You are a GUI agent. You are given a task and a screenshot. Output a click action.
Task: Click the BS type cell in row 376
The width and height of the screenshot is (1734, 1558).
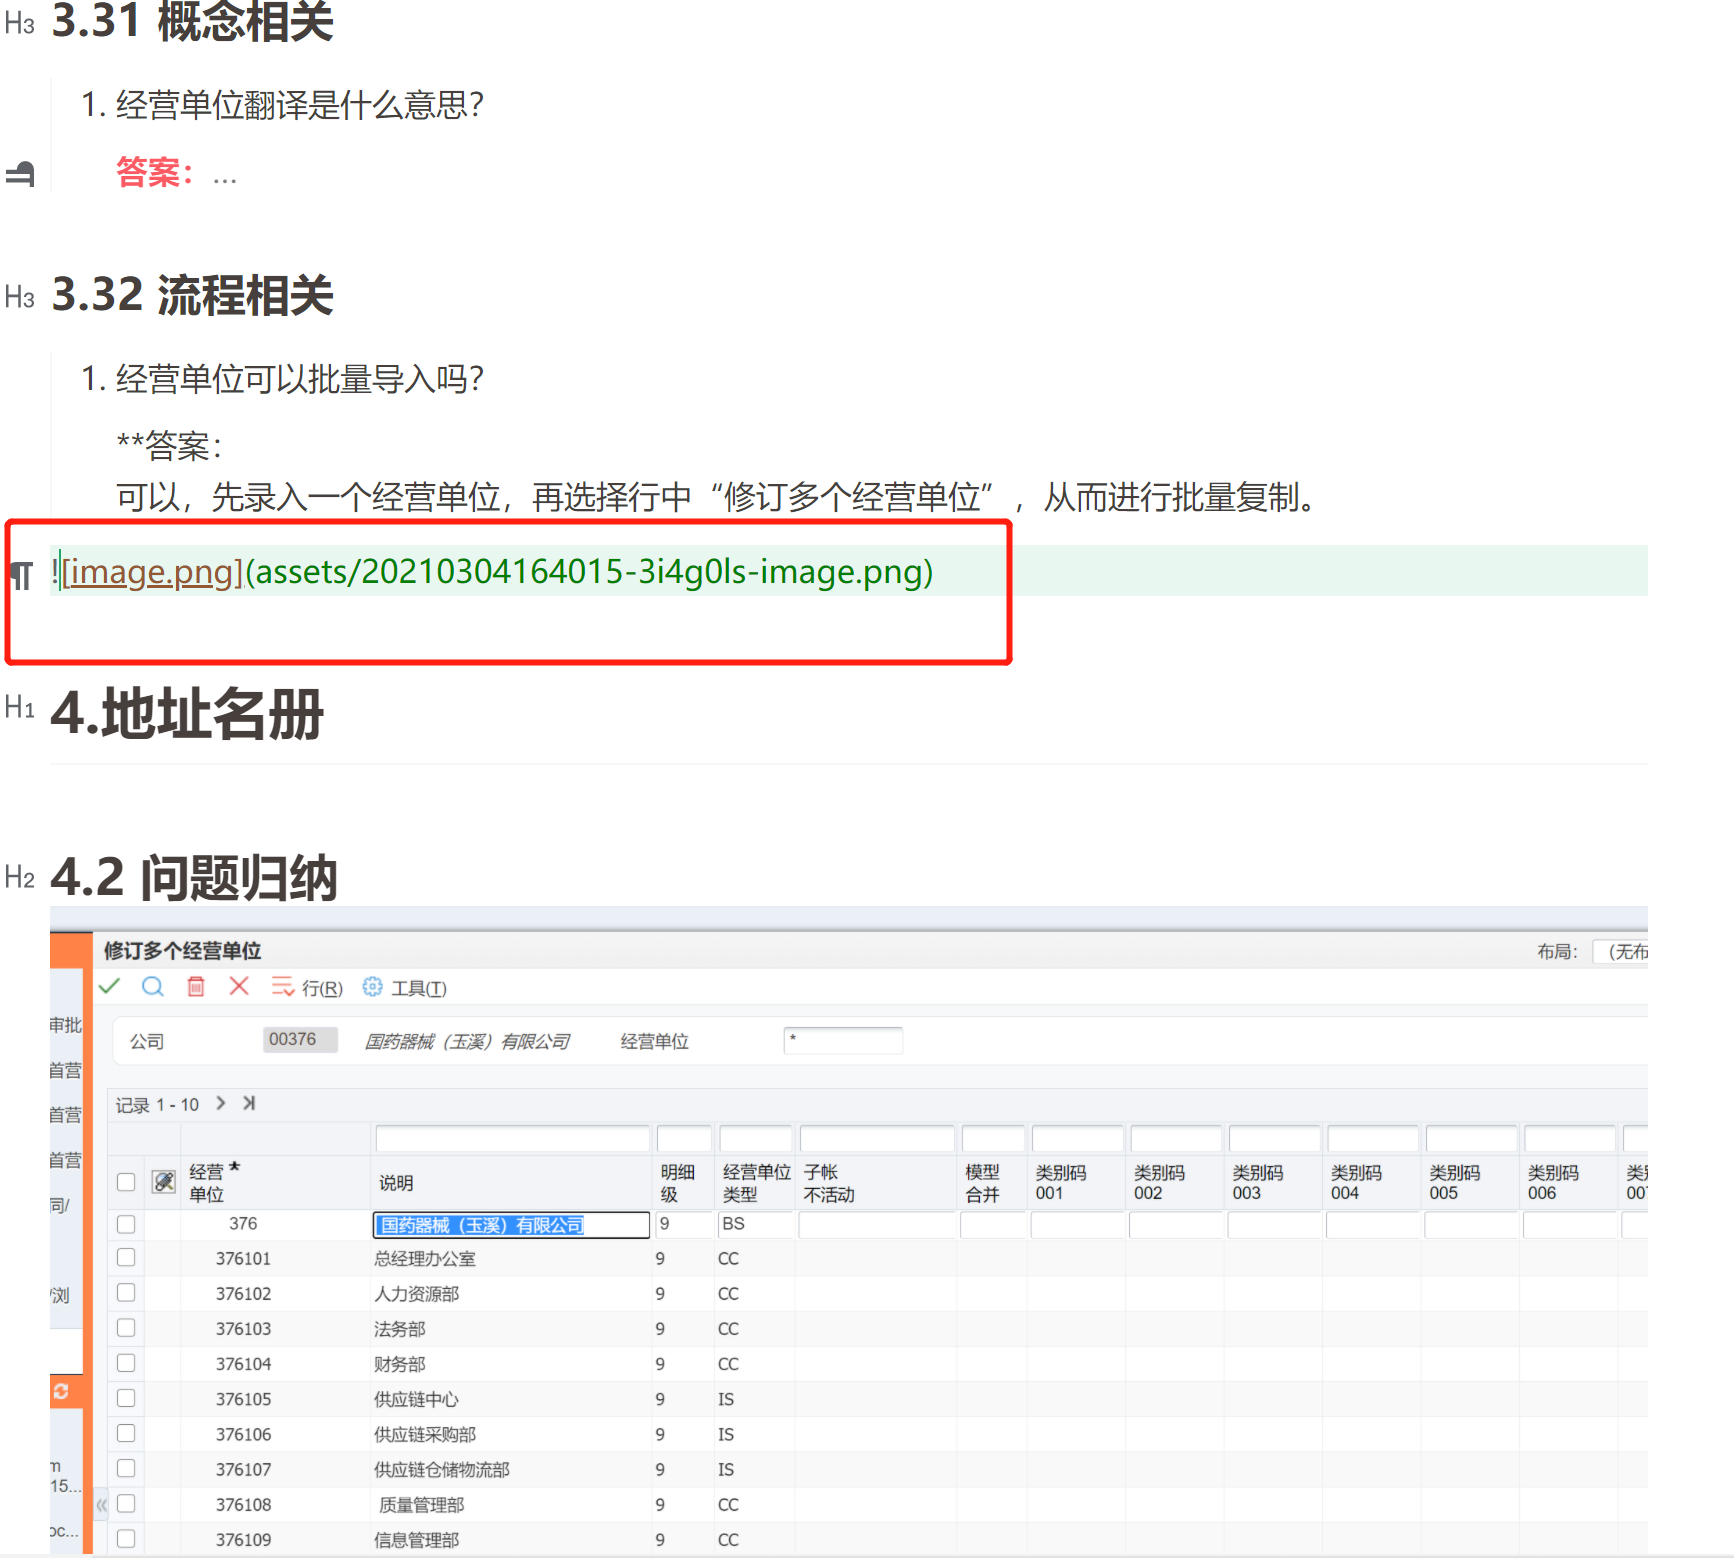[x=756, y=1224]
